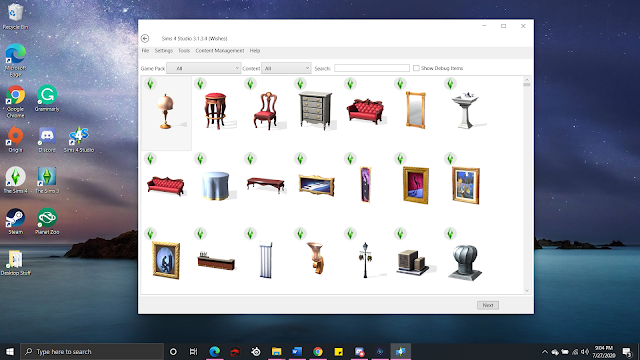Image resolution: width=640 pixels, height=360 pixels.
Task: Select the pedestal sink thumbnail
Action: [467, 111]
